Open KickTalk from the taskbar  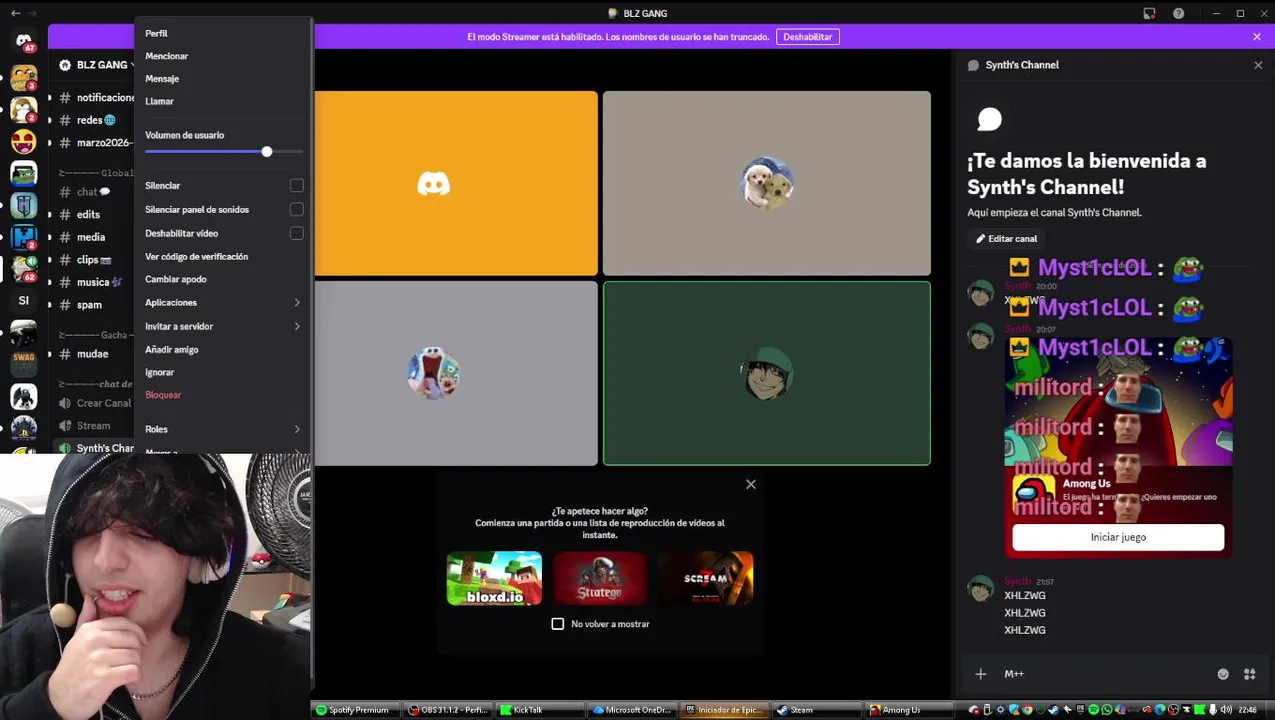(540, 710)
